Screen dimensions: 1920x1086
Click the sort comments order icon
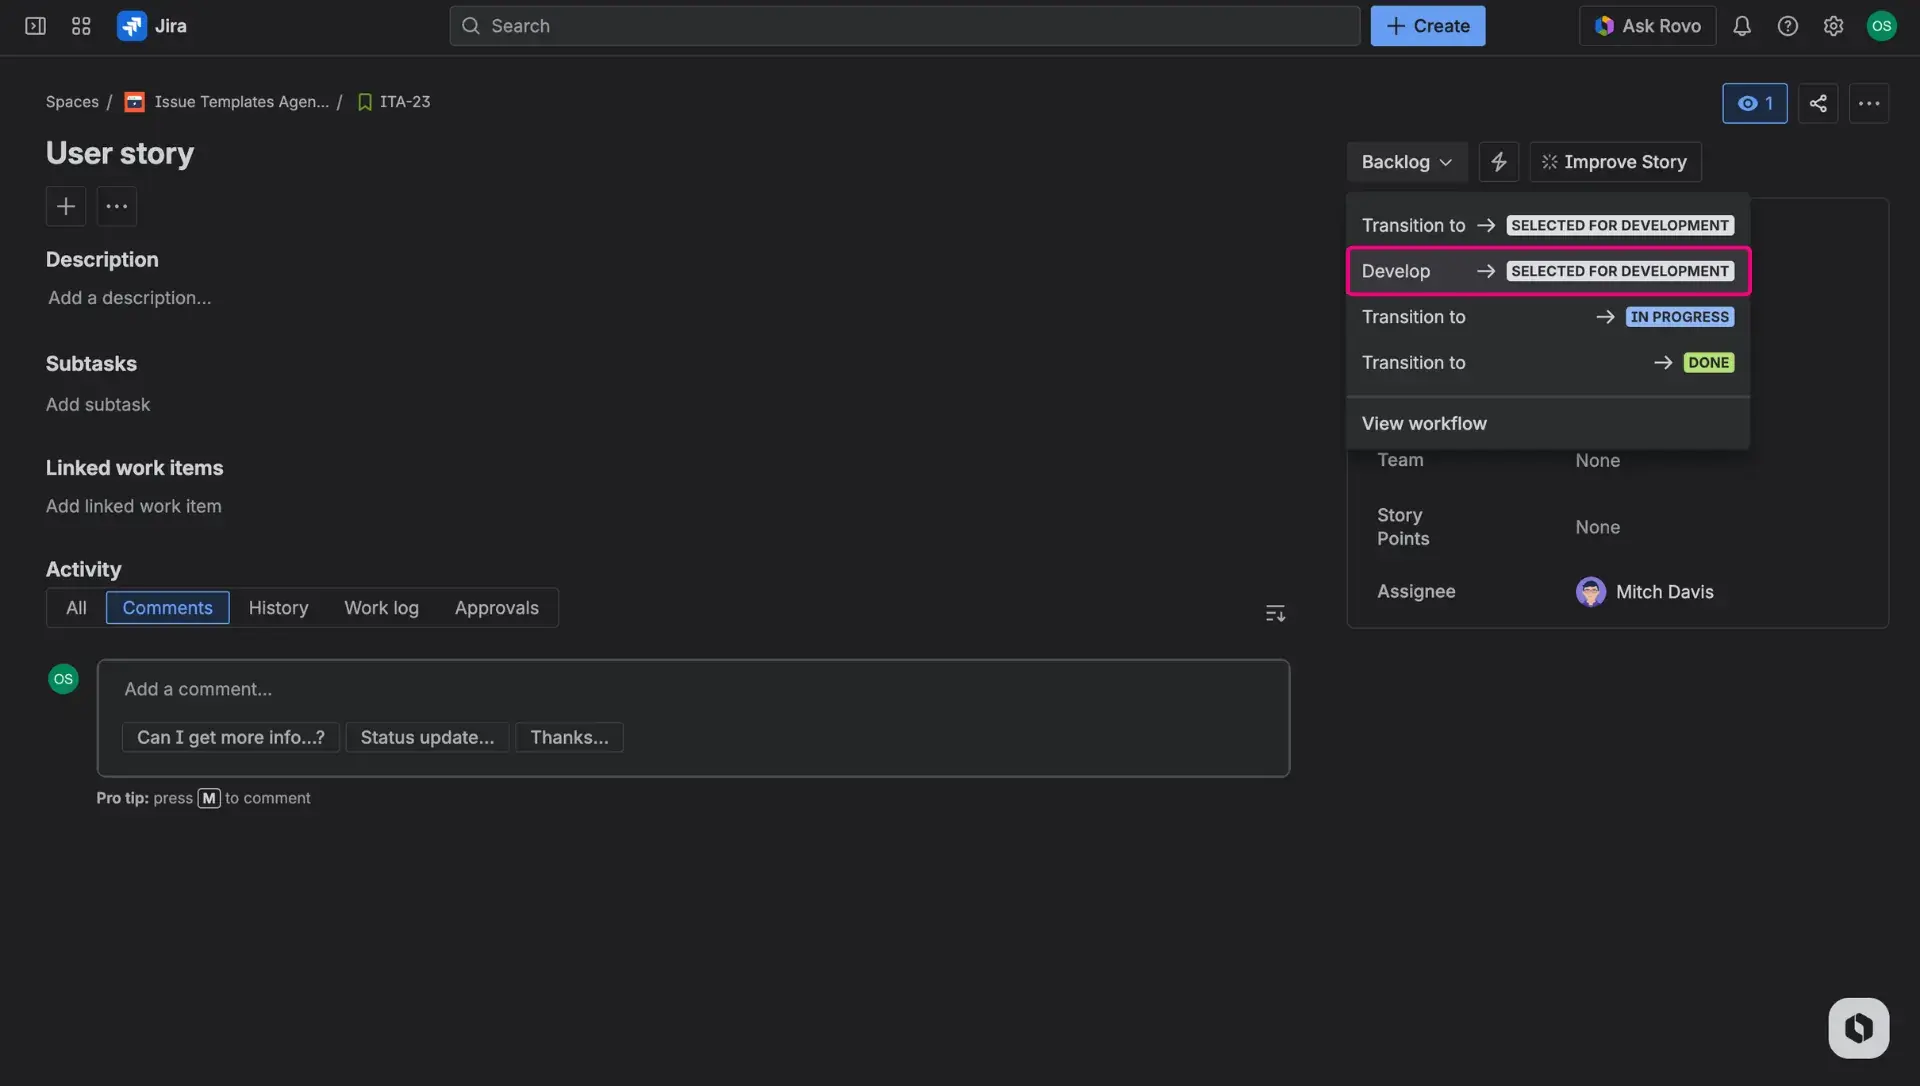point(1274,611)
